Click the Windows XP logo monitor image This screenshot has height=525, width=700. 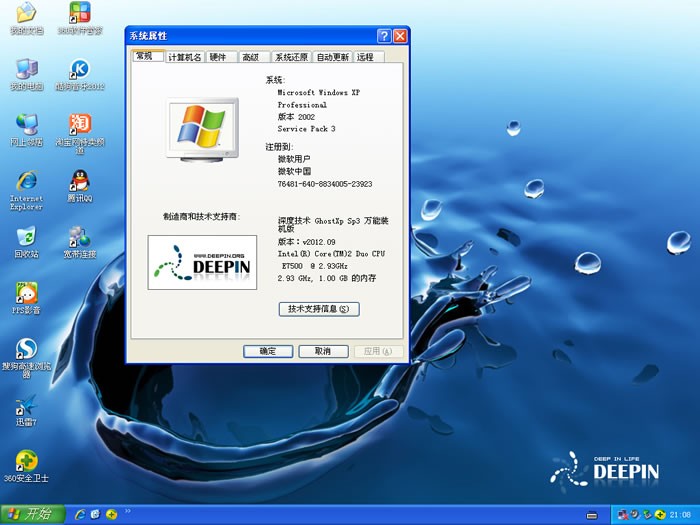(202, 129)
